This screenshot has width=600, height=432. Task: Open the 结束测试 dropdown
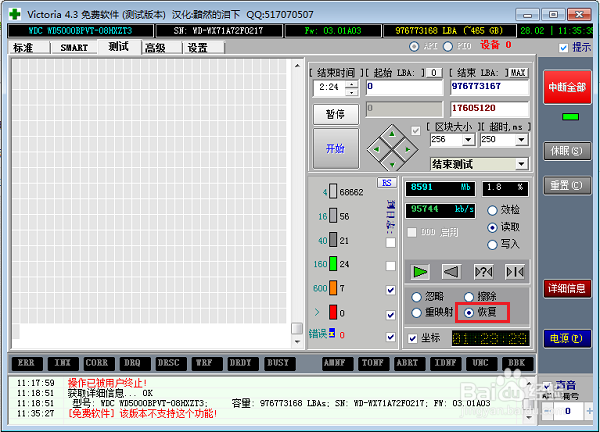point(521,165)
